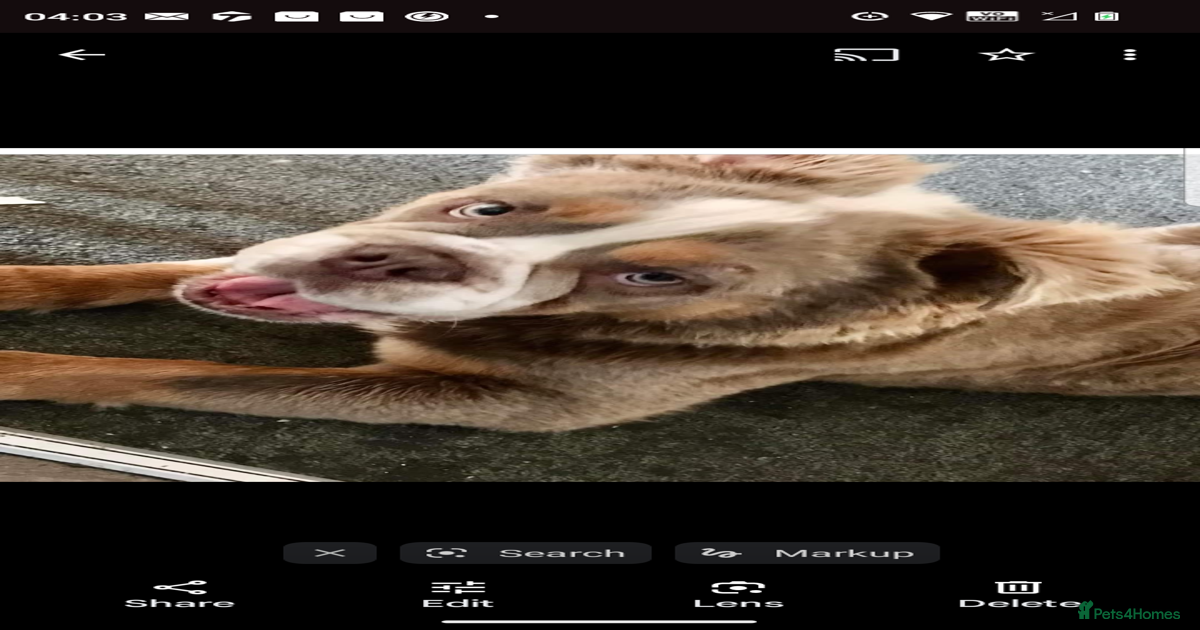Cast the photo to a device
Viewport: 1200px width, 630px height.
tap(866, 55)
